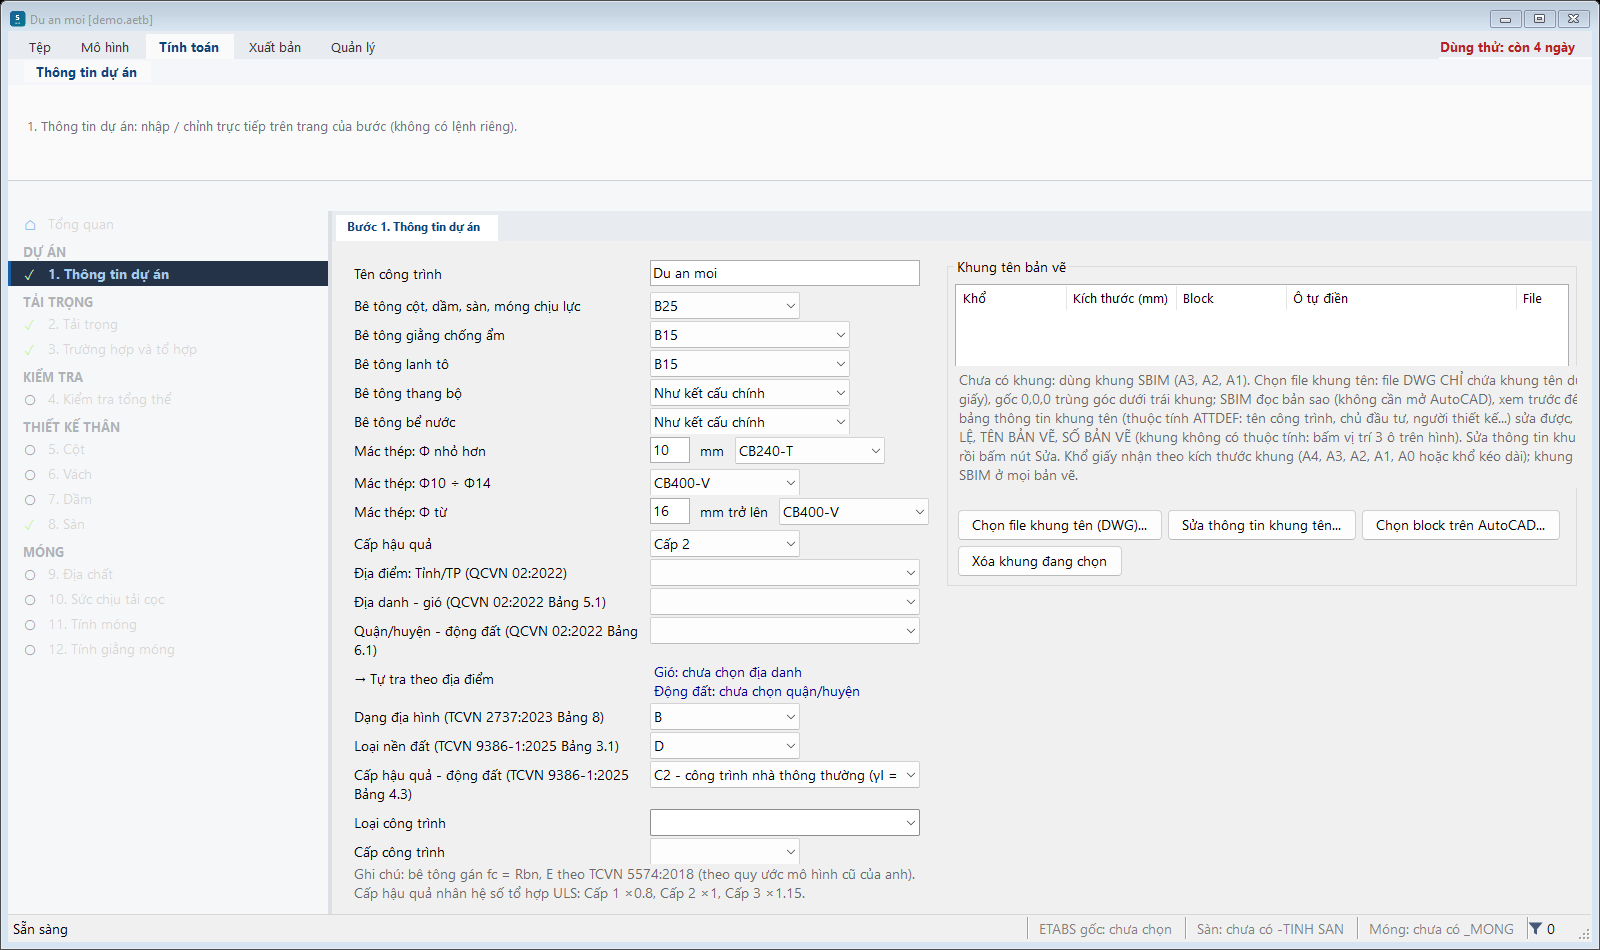
Task: Open the CB240-T steel grade dropdown
Action: pos(810,451)
